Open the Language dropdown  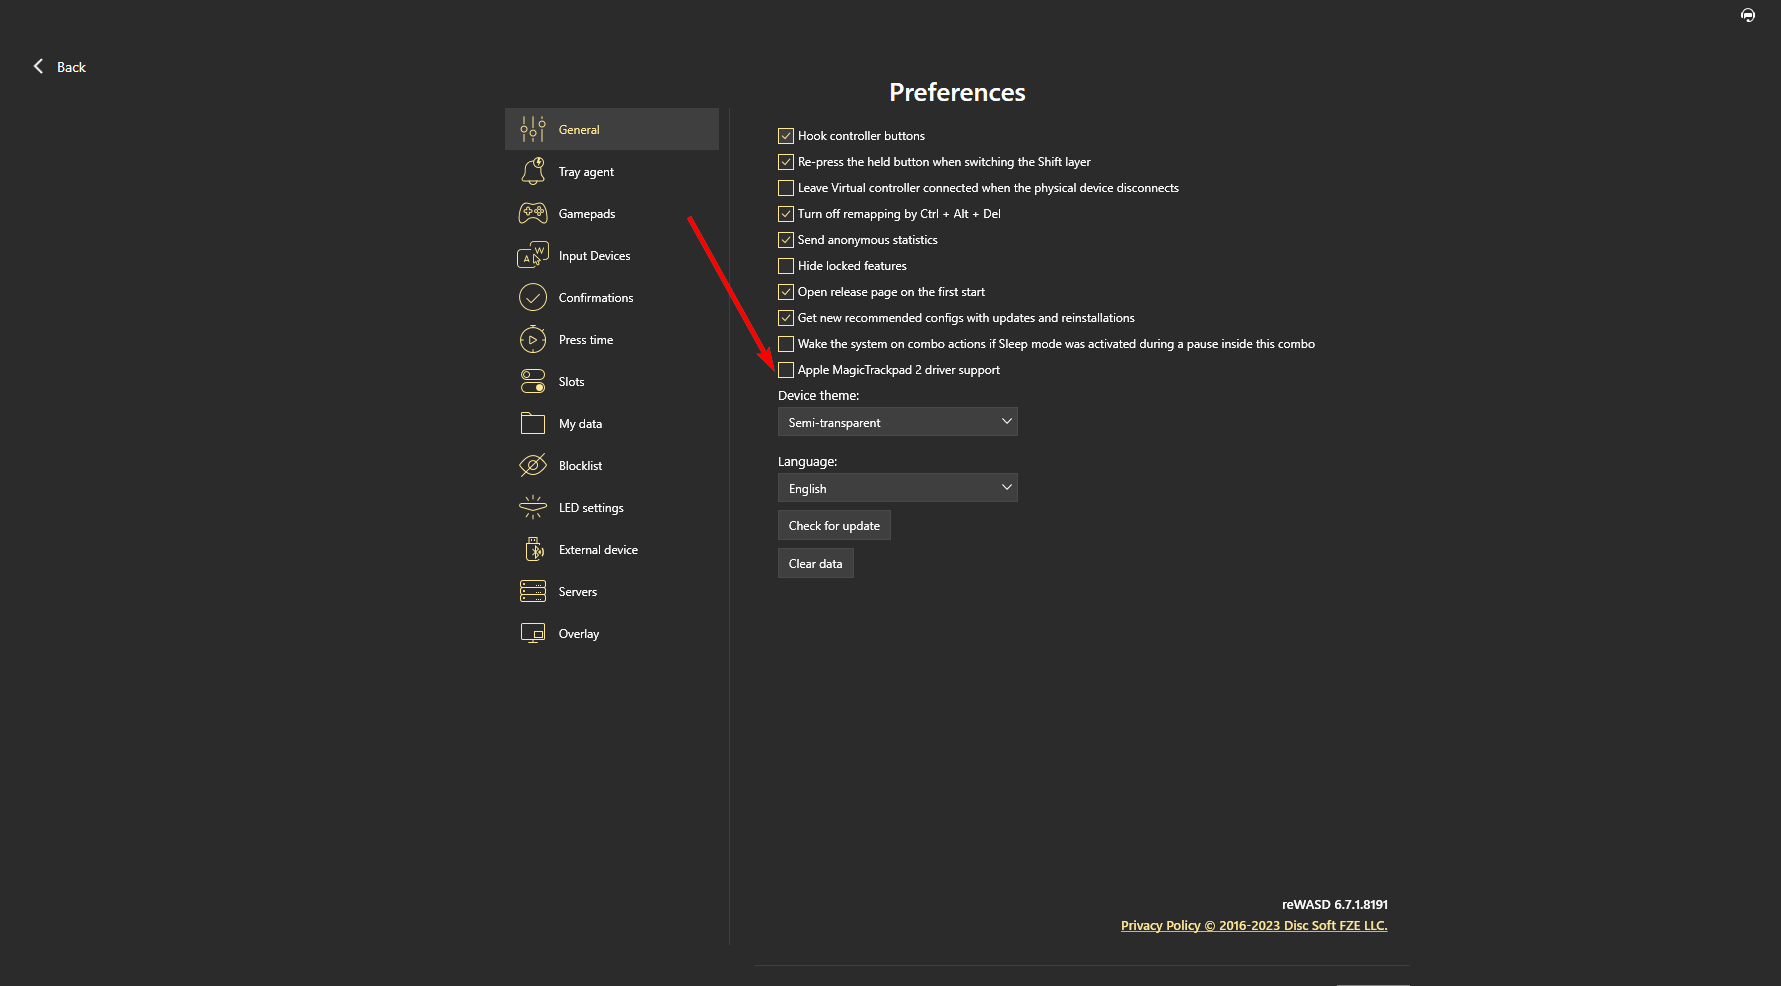coord(897,488)
